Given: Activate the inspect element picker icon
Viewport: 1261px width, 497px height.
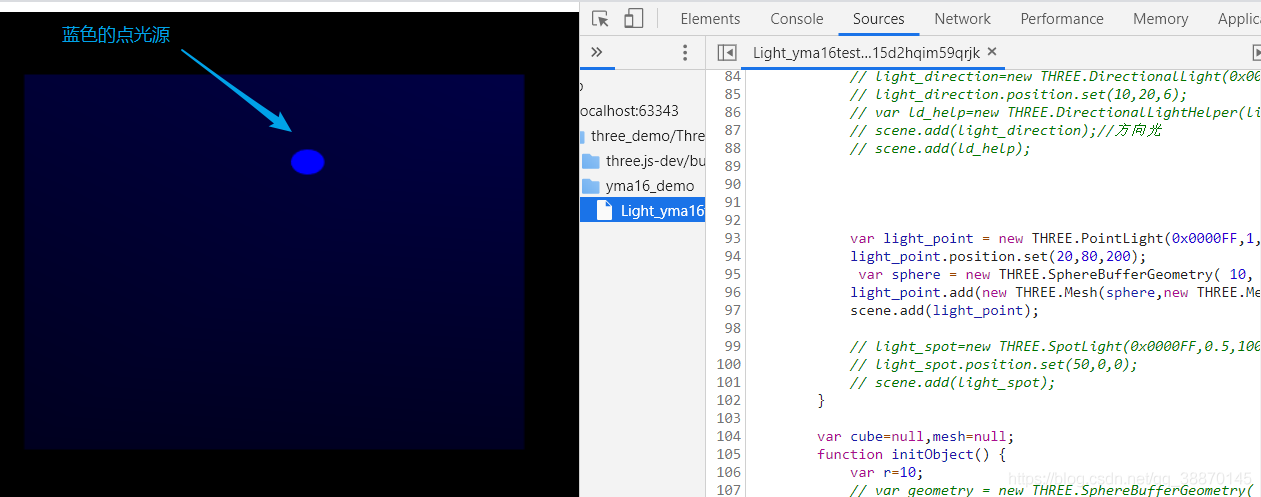Looking at the screenshot, I should click(x=600, y=19).
